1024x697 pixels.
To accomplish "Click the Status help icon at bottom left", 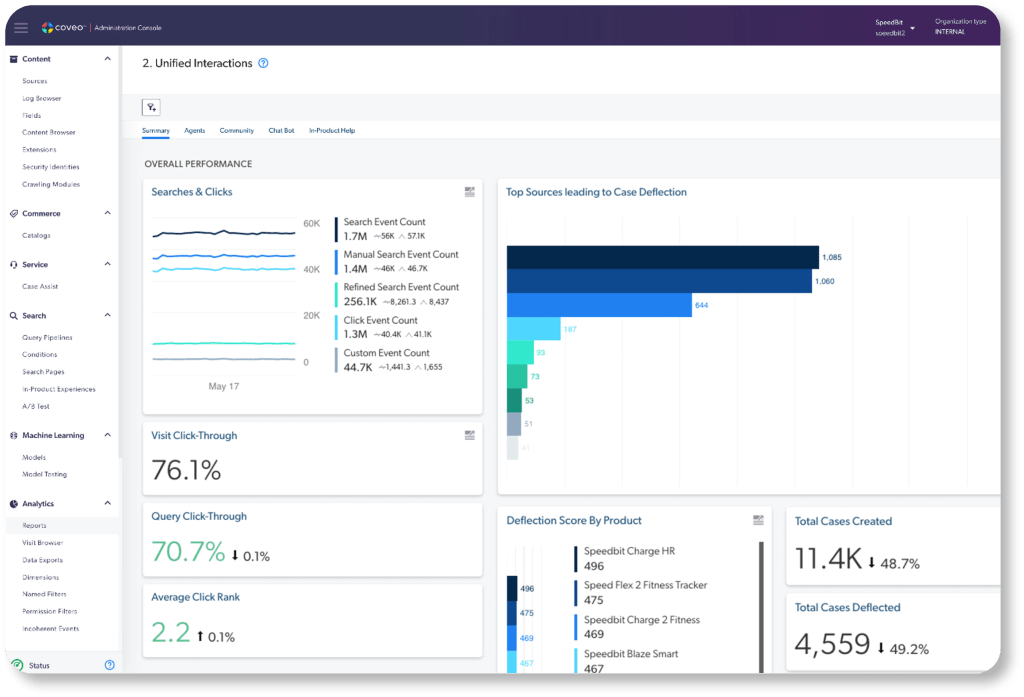I will click(x=109, y=665).
